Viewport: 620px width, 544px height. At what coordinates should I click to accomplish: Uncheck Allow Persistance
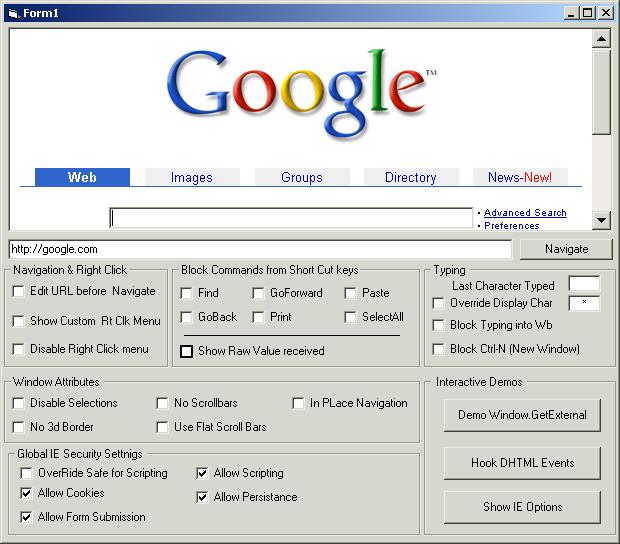point(202,497)
